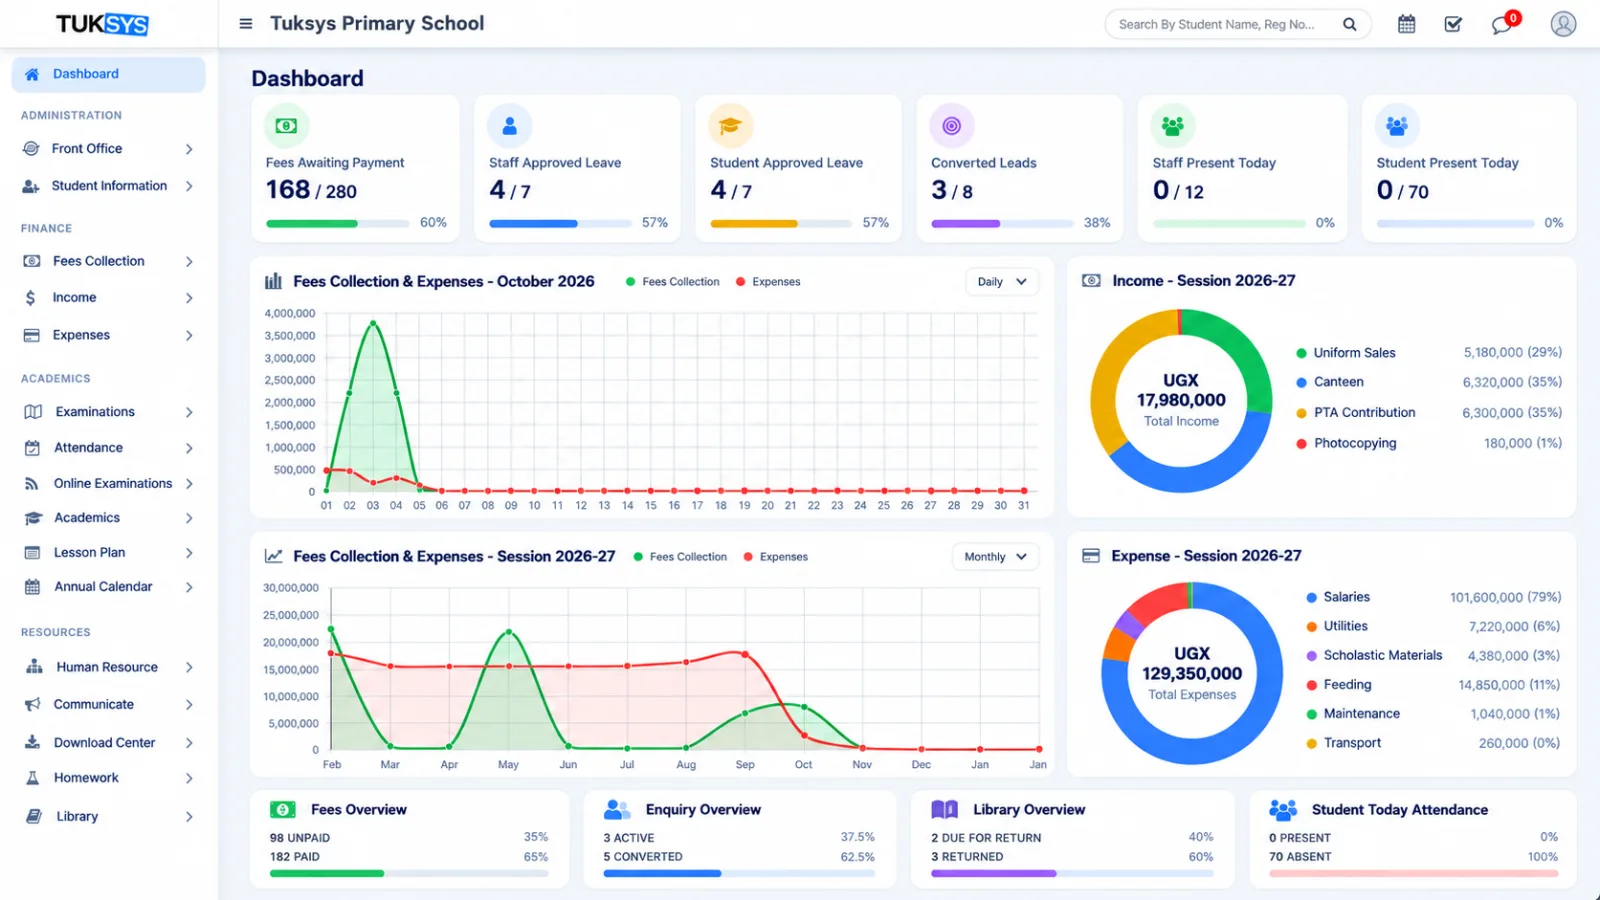Click the Fees Awaiting Payment money icon
Screen dimensions: 1600x900
pyautogui.click(x=286, y=126)
